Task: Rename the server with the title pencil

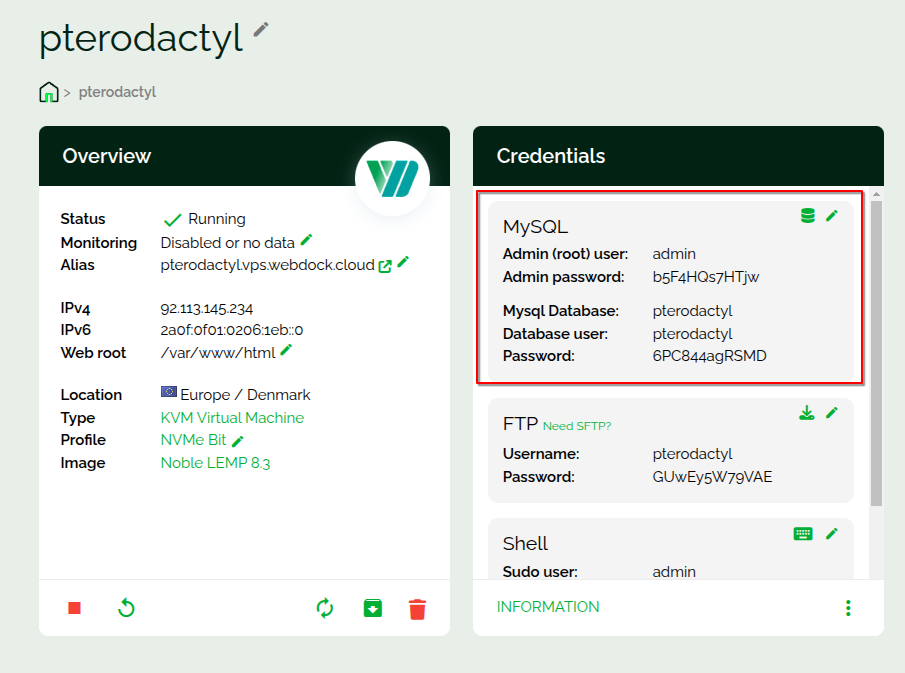Action: pos(261,29)
